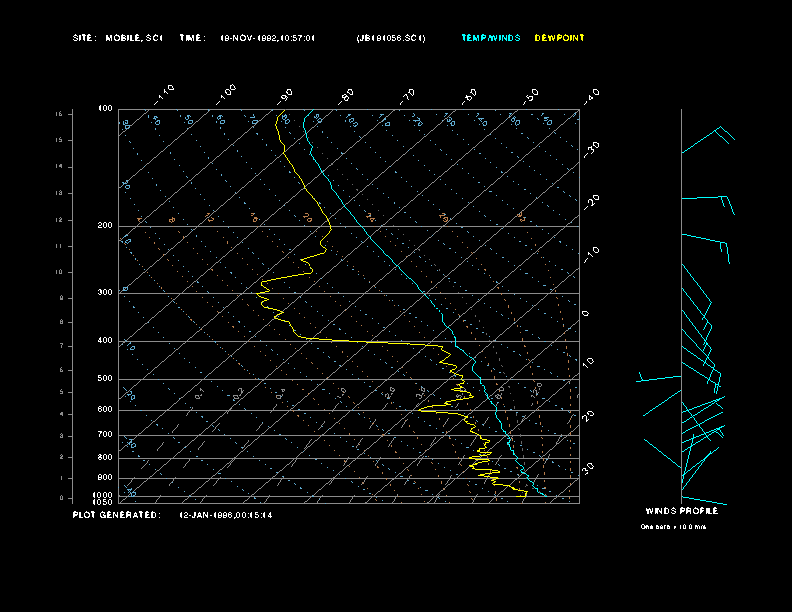Click the 100 pressure label at chart top
The image size is (792, 612).
point(105,108)
